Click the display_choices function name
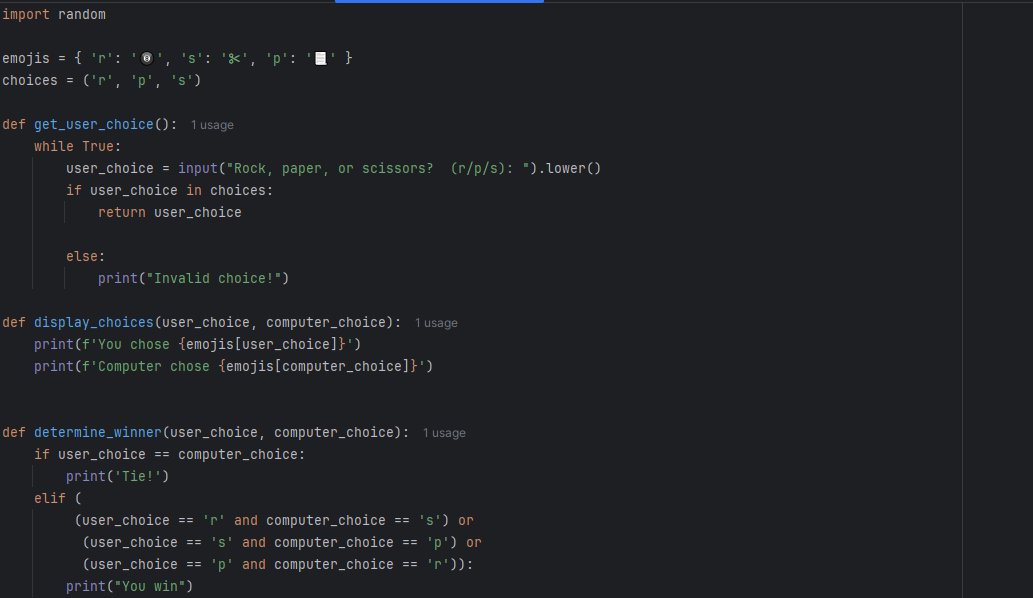The width and height of the screenshot is (1033, 598). [94, 323]
